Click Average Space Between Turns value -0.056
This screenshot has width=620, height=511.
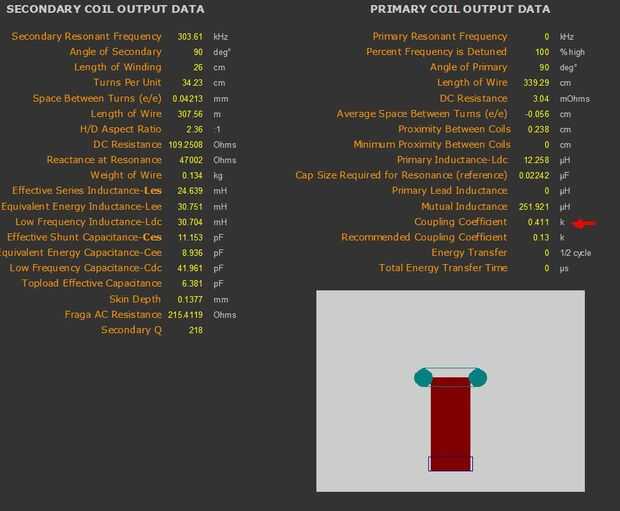pyautogui.click(x=537, y=114)
